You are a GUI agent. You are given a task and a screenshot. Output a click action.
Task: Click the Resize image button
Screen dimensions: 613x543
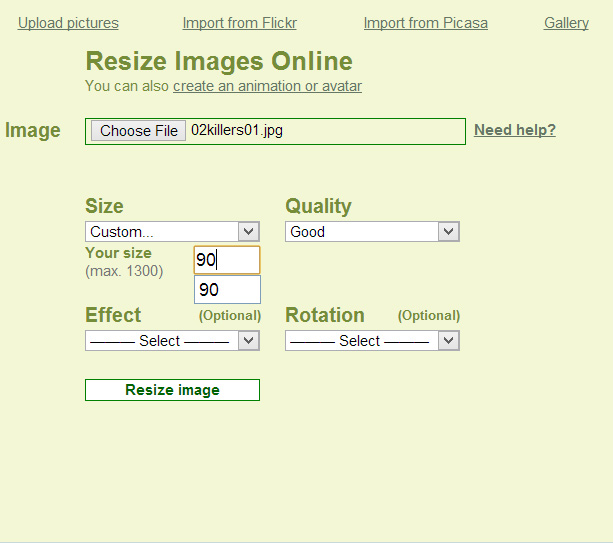[172, 390]
